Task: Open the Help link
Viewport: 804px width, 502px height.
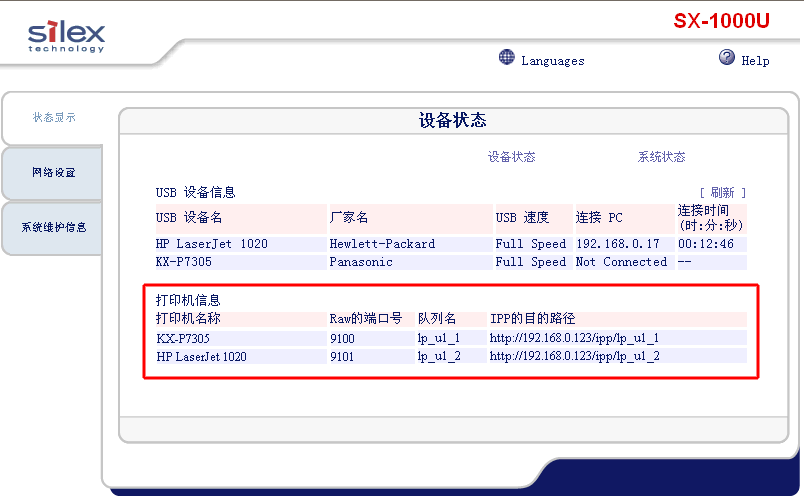Action: click(755, 61)
